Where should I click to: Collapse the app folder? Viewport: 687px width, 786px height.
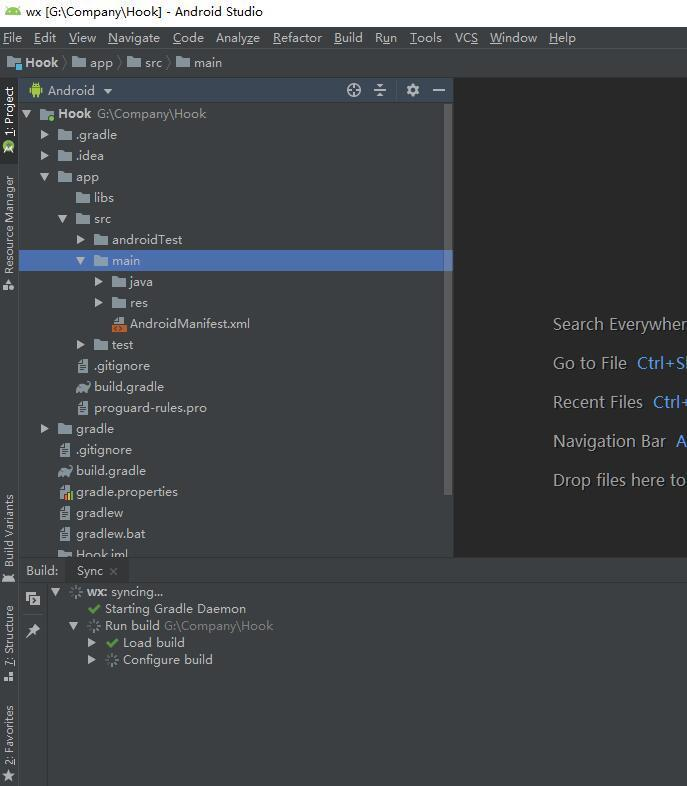(45, 177)
